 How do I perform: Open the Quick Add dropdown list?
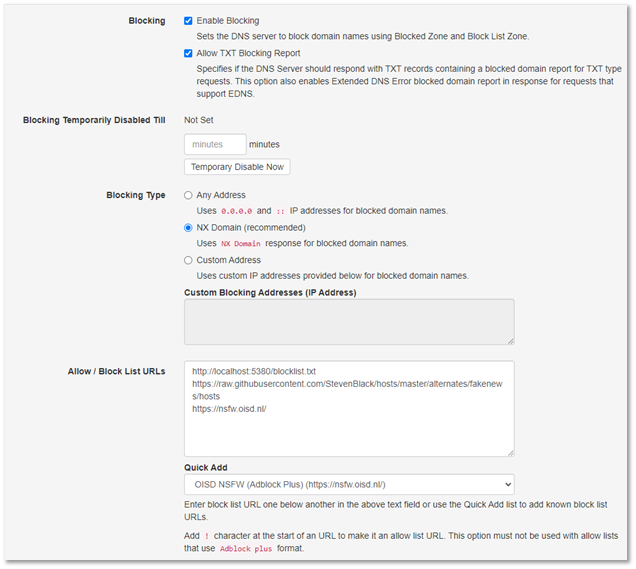click(349, 484)
